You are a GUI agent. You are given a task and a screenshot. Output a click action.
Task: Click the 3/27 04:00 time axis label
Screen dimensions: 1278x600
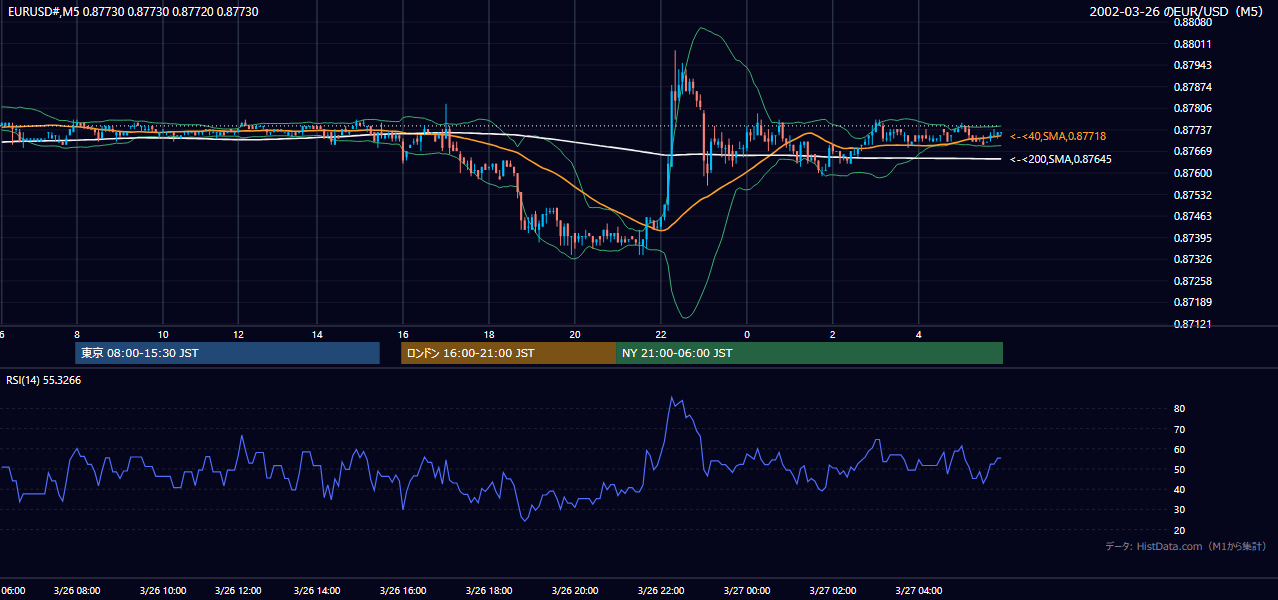tap(918, 591)
